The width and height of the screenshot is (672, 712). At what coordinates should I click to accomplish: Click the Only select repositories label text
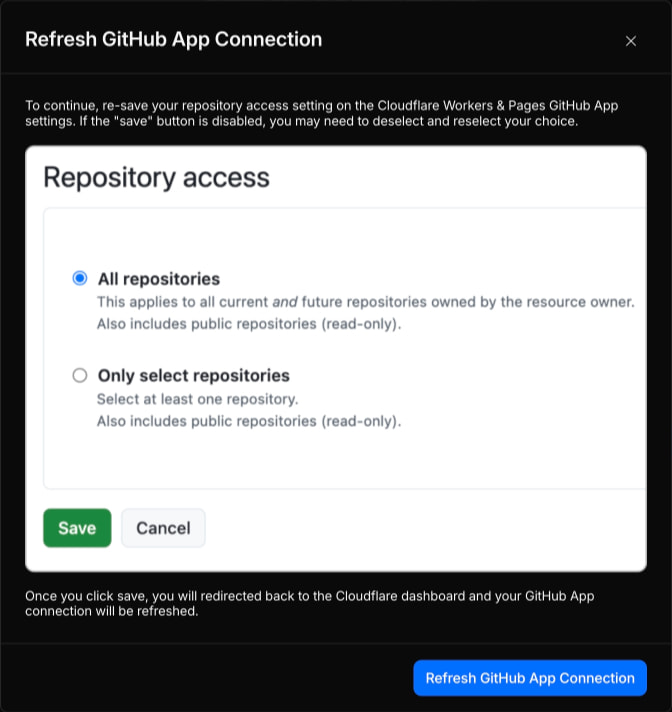(193, 376)
